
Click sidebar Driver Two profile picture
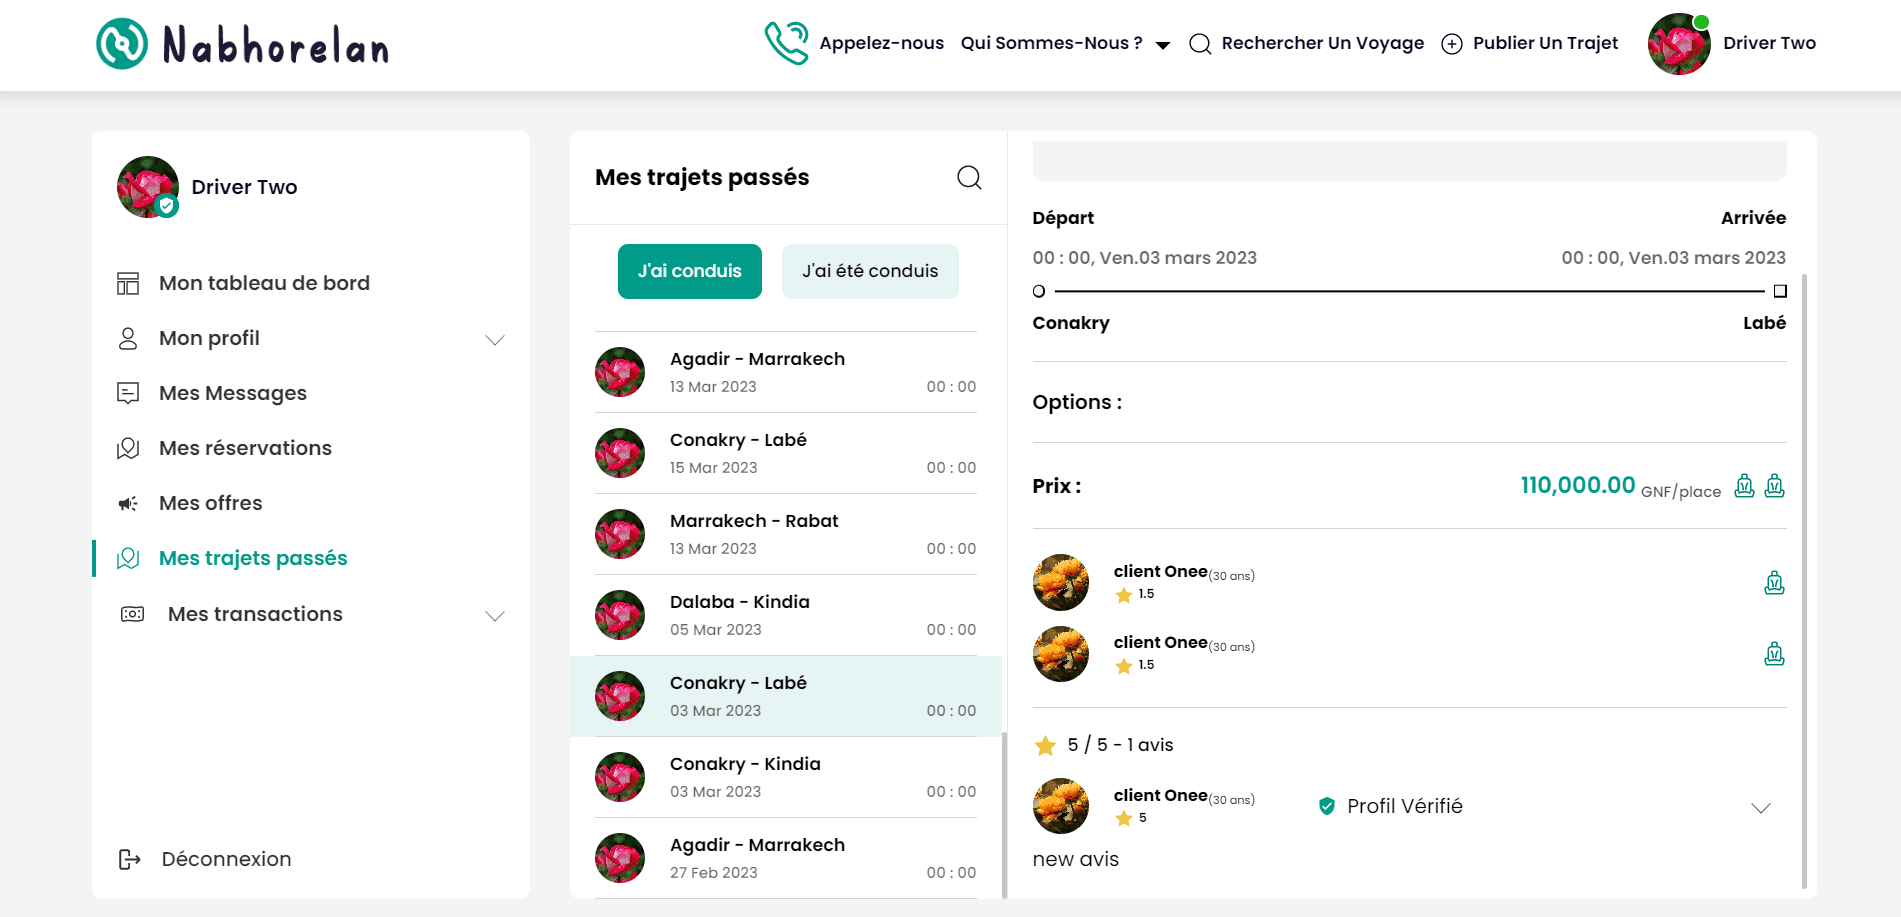pos(148,187)
